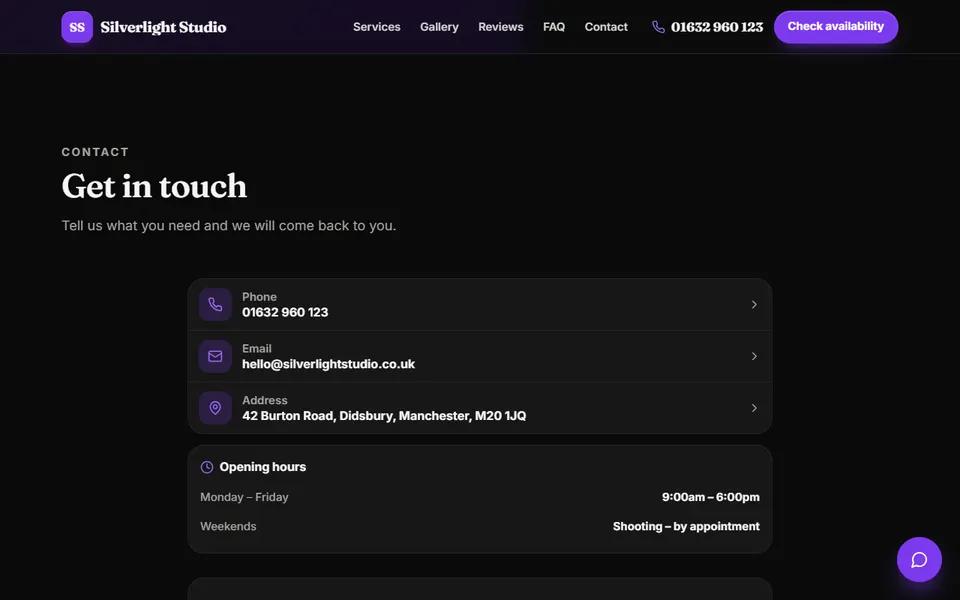Image resolution: width=960 pixels, height=600 pixels.
Task: Click the Silverlight Studio brand name
Action: click(163, 27)
